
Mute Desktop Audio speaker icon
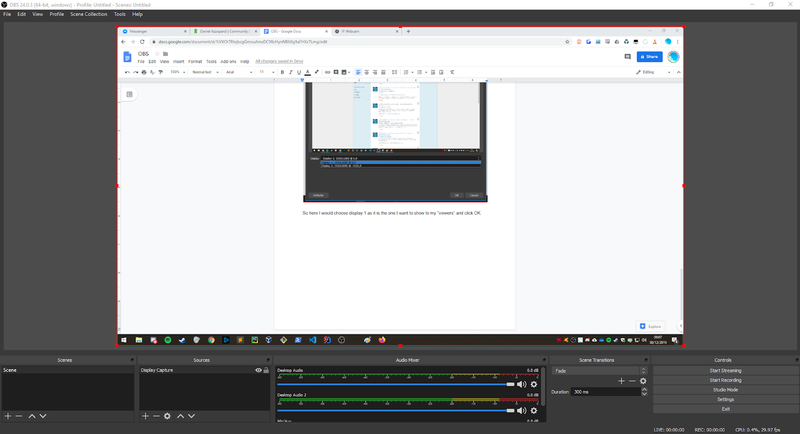pyautogui.click(x=521, y=384)
